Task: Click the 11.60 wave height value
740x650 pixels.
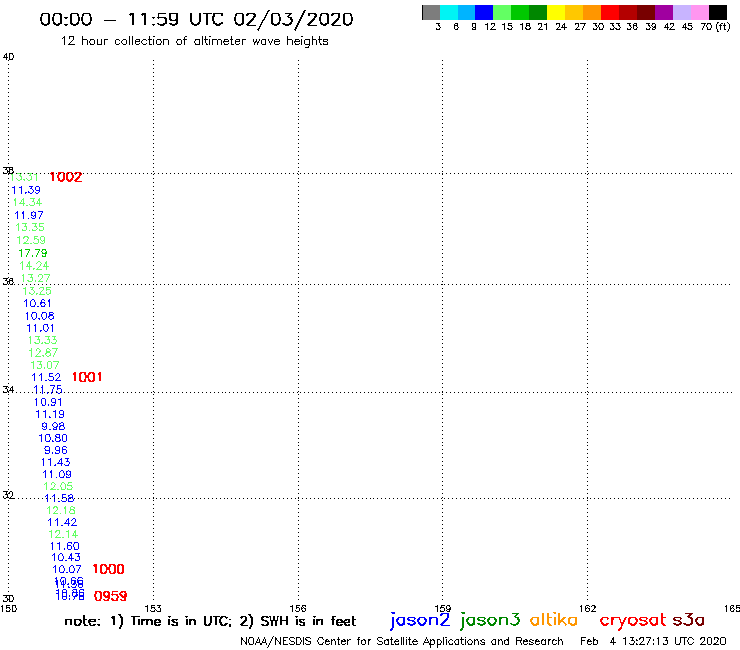Action: coord(65,546)
